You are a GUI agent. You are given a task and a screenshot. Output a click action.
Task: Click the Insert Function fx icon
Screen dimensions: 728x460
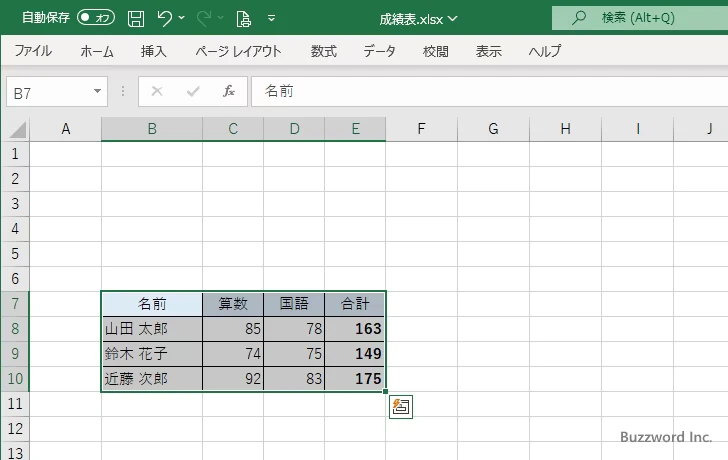(229, 91)
